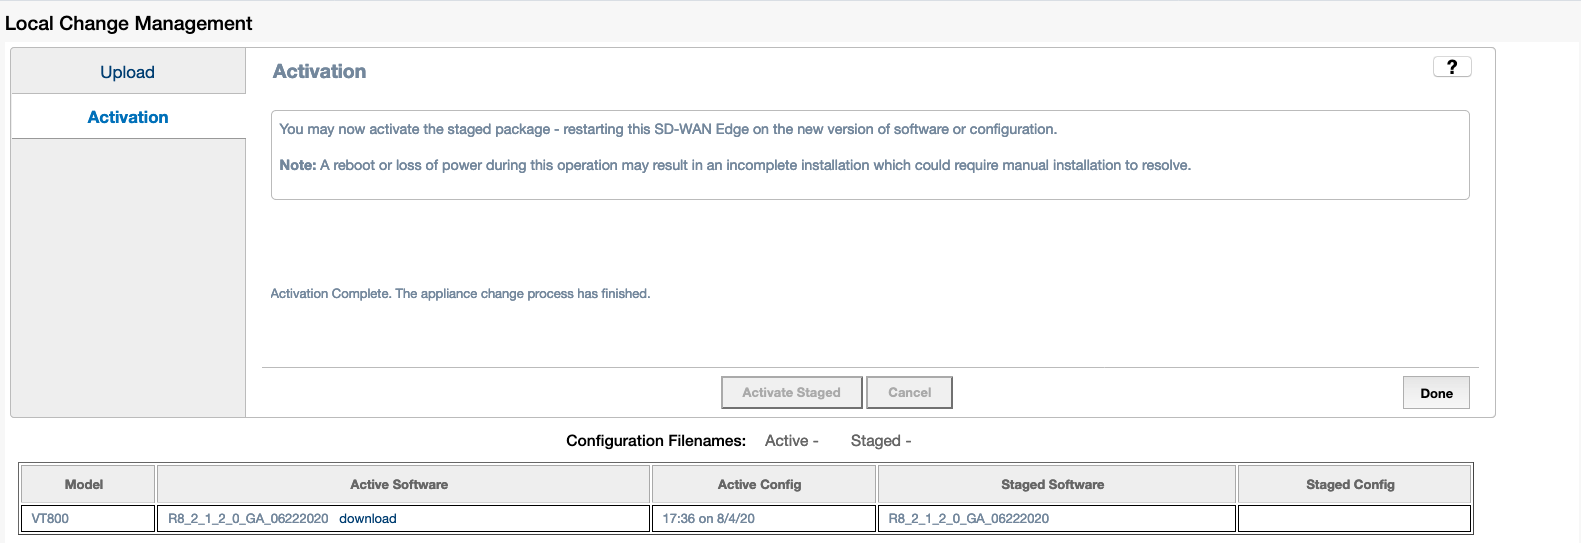Click the Active Software version R8_2_1_2_0_GA_06222020
1581x543 pixels.
coord(248,519)
